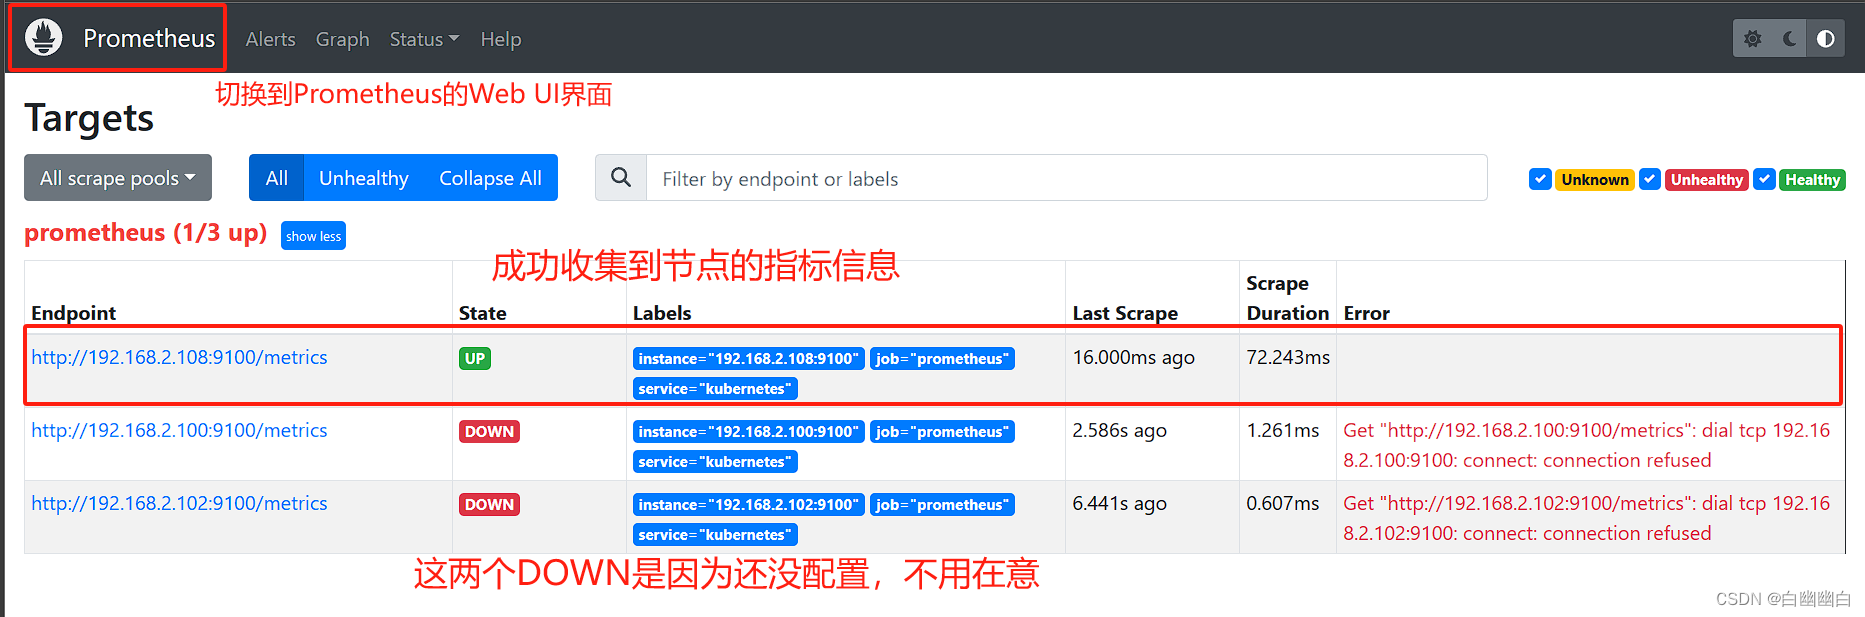Click the instance="192.168.2.108:9100" label

tap(749, 358)
